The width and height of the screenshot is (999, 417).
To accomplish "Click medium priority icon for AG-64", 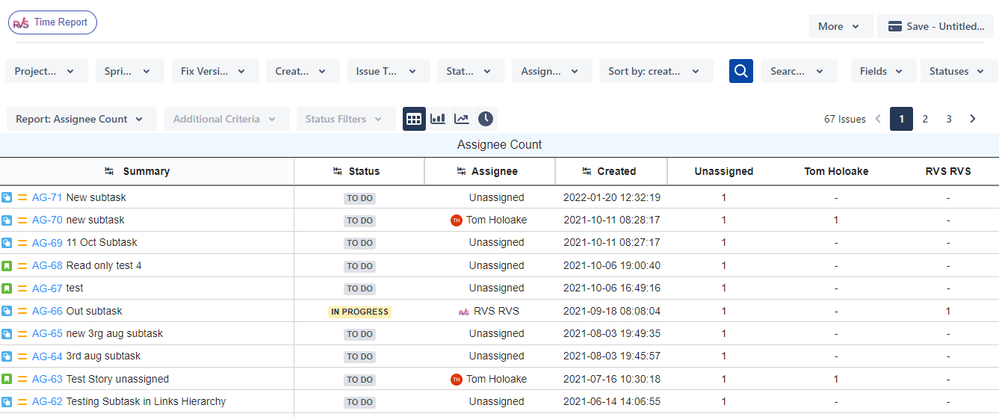I will point(22,357).
